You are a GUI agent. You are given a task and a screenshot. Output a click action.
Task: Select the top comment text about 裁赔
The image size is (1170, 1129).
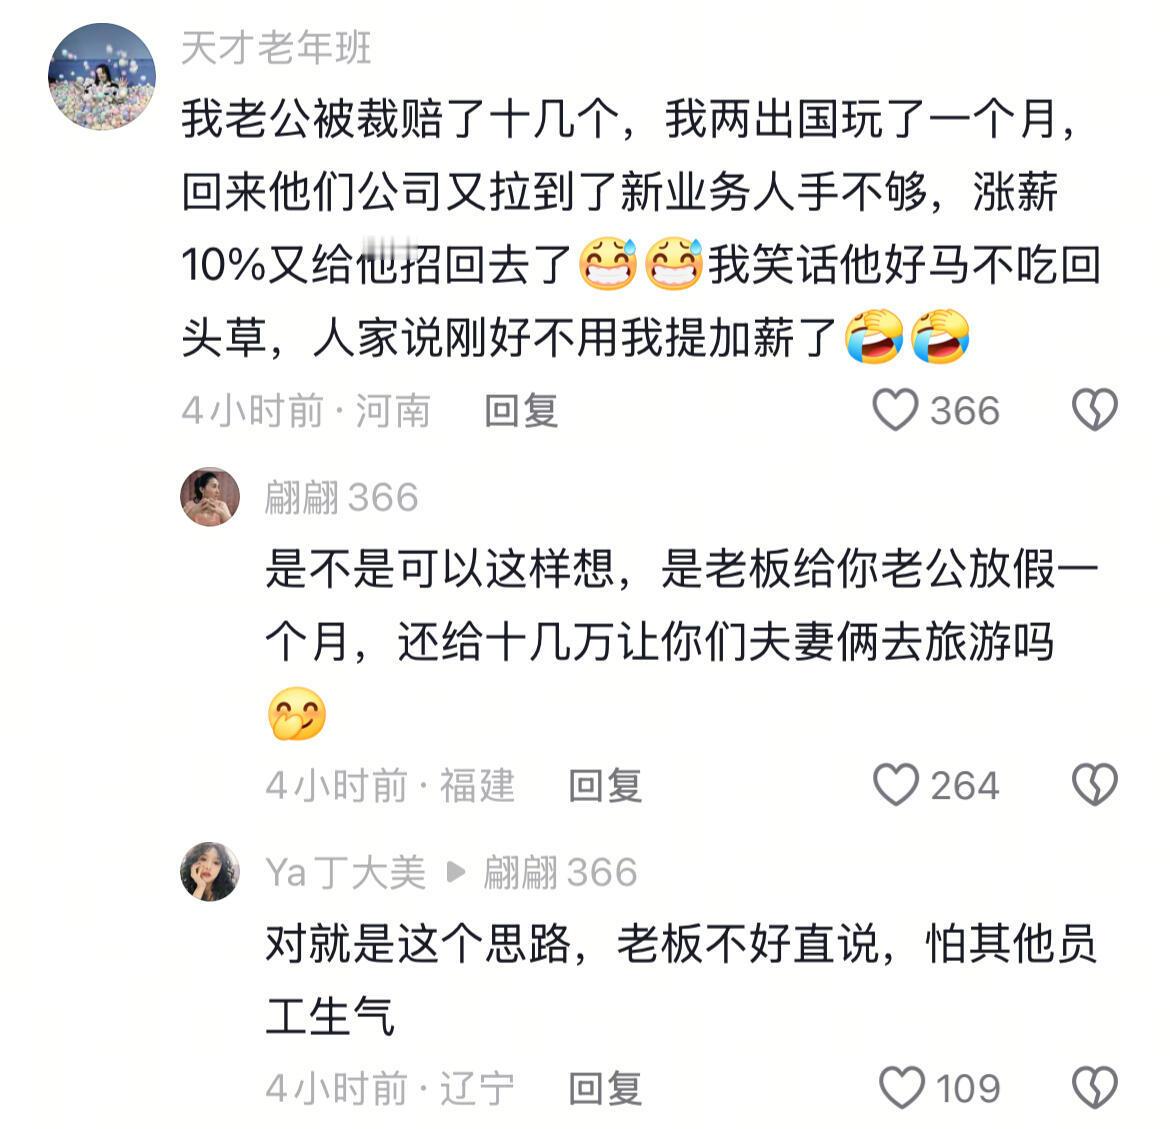point(642,228)
